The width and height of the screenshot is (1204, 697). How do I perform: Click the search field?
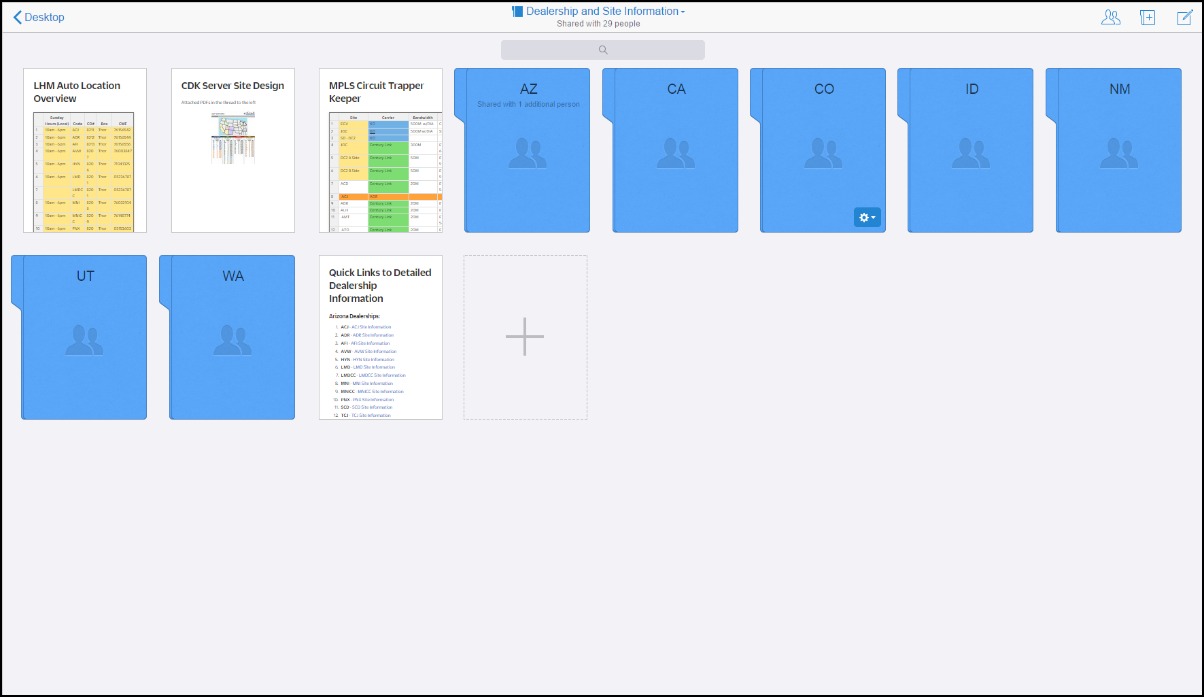coord(603,50)
